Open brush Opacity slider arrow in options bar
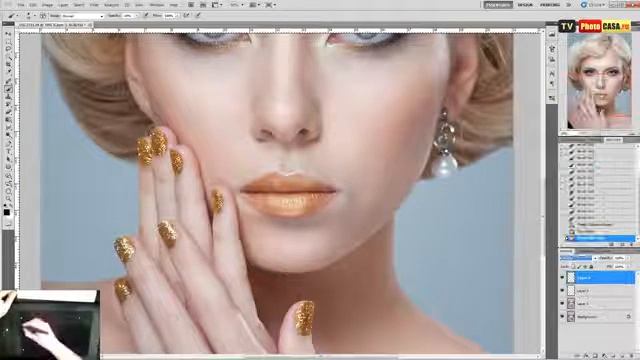This screenshot has height=360, width=640. [x=136, y=16]
